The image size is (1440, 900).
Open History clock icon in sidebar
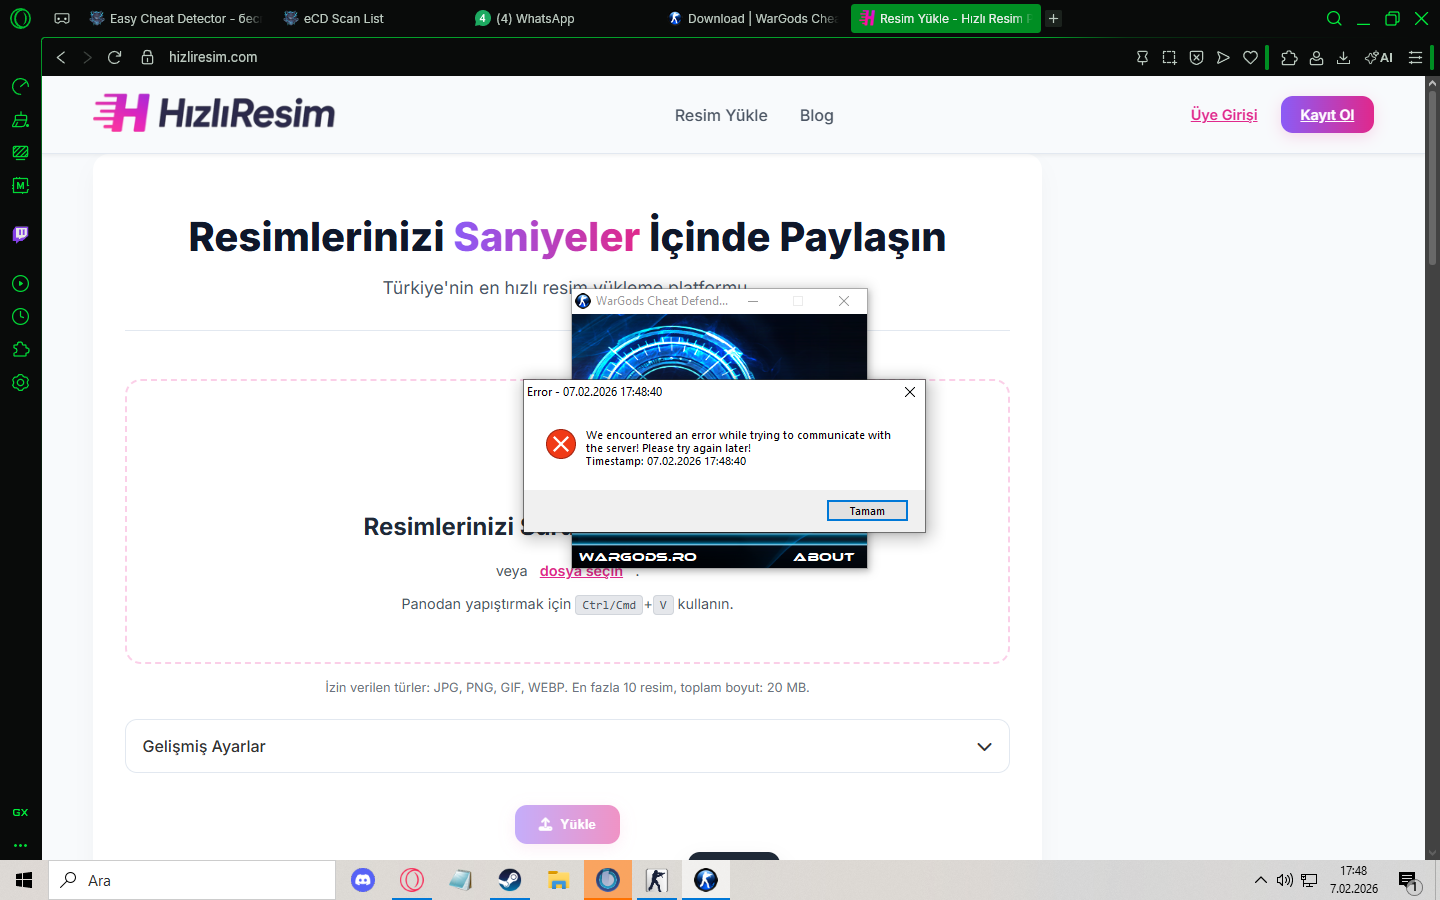20,317
